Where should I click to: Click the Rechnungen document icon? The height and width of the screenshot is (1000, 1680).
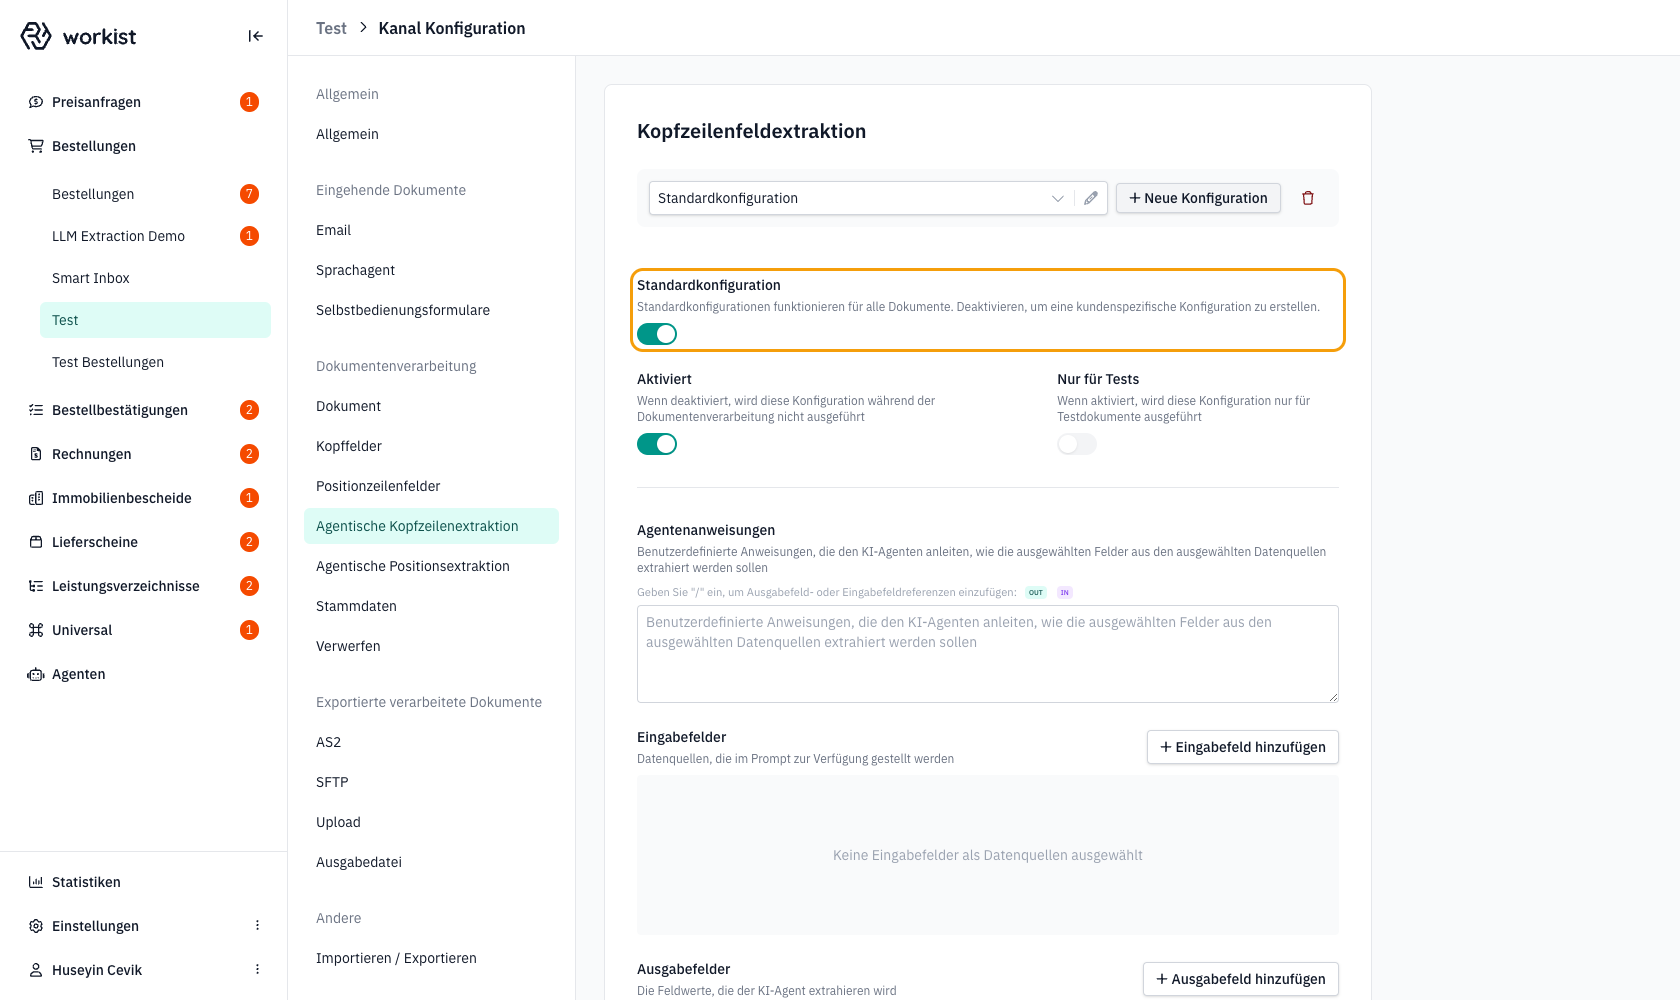tap(36, 454)
